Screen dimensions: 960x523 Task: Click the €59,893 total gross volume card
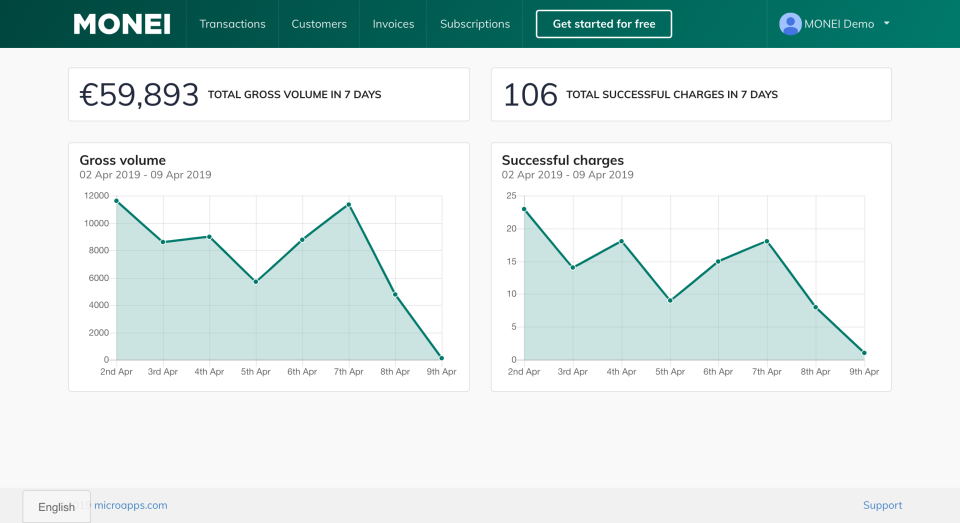[x=268, y=95]
